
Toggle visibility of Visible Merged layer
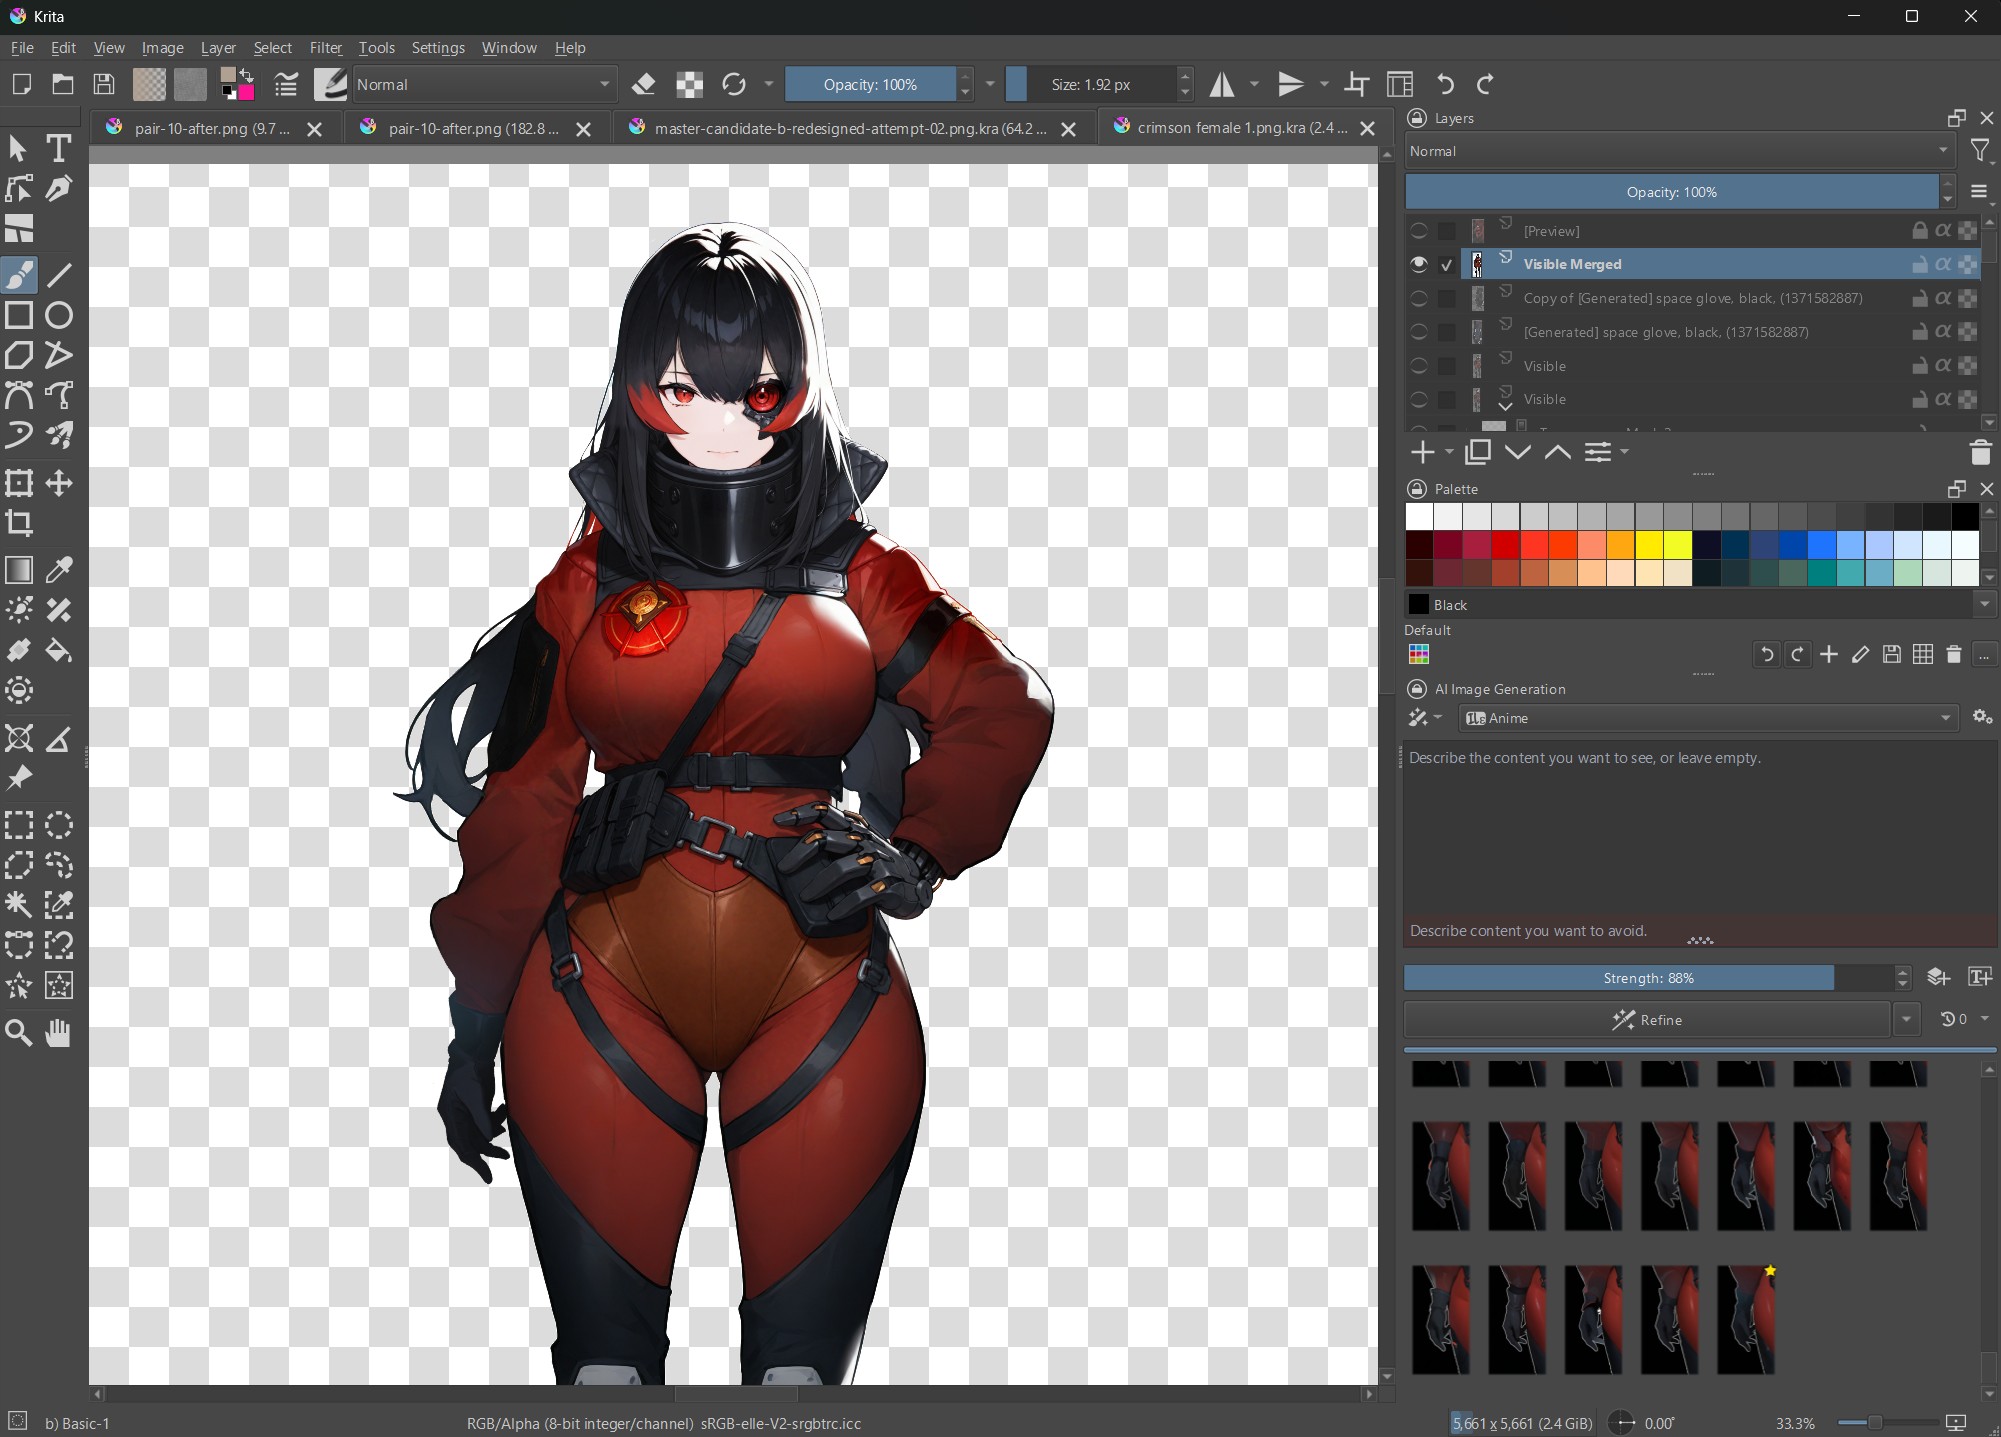[x=1418, y=264]
